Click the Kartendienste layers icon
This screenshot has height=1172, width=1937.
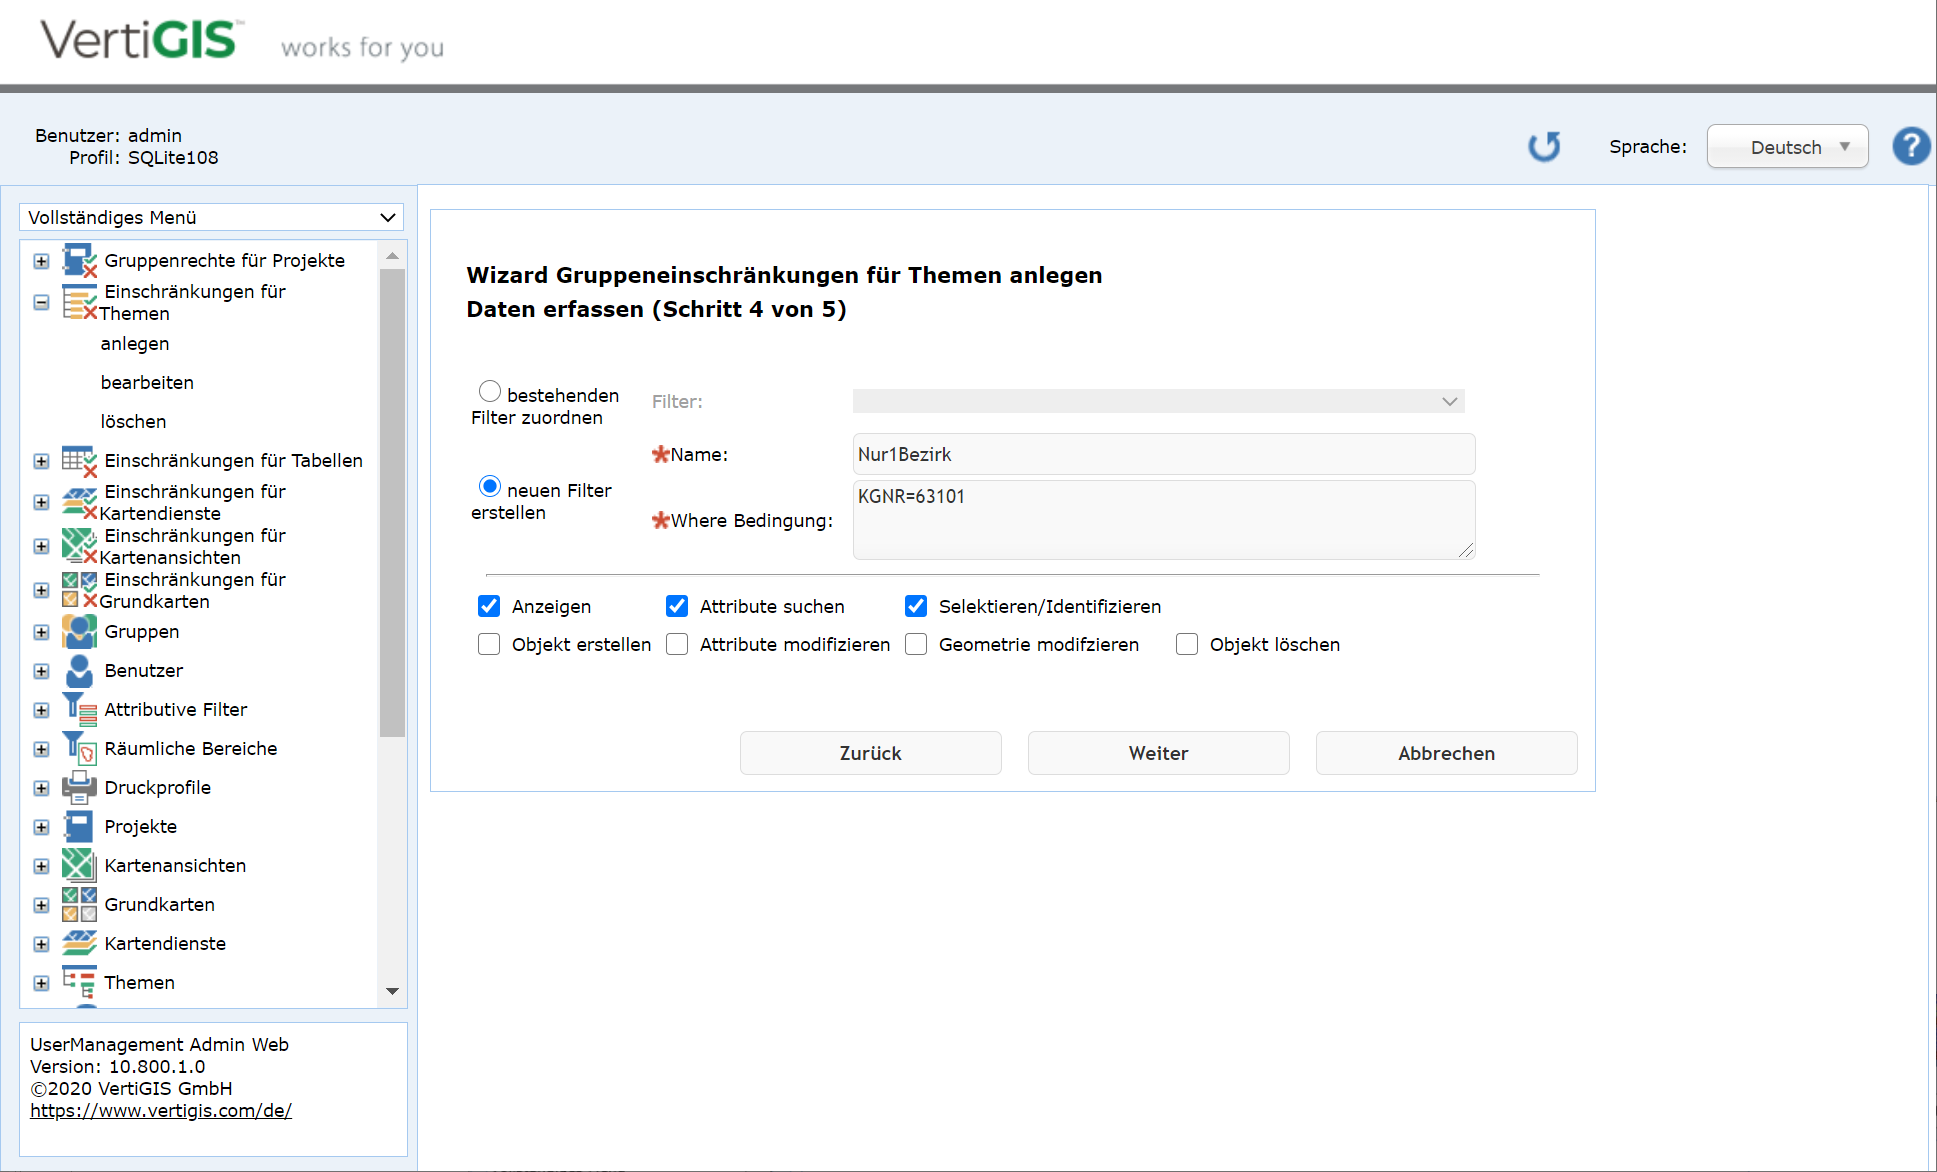click(x=79, y=943)
